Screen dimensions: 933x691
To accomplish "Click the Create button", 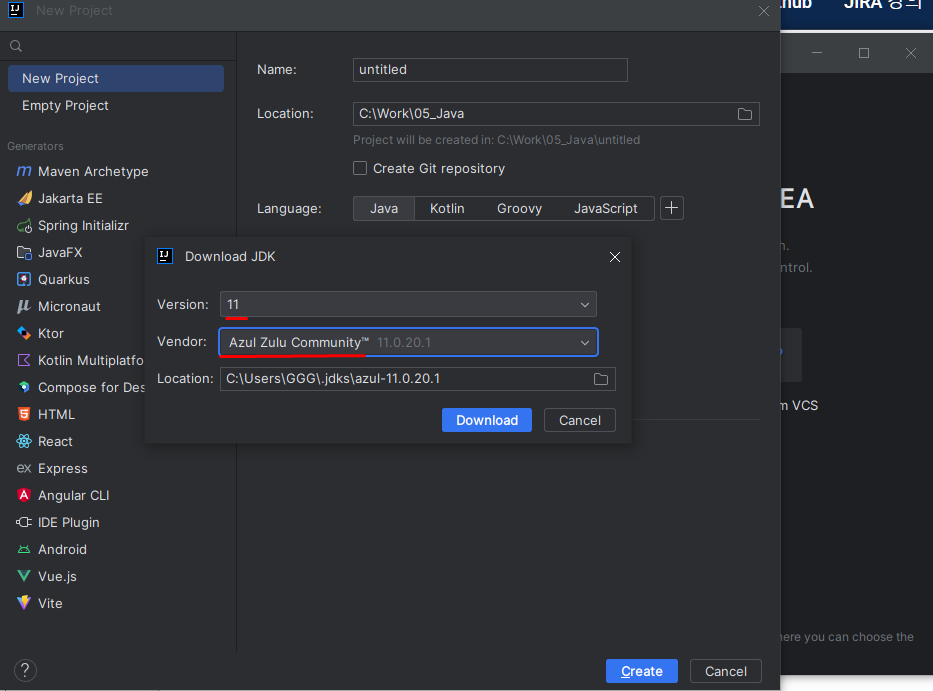I will coord(641,671).
